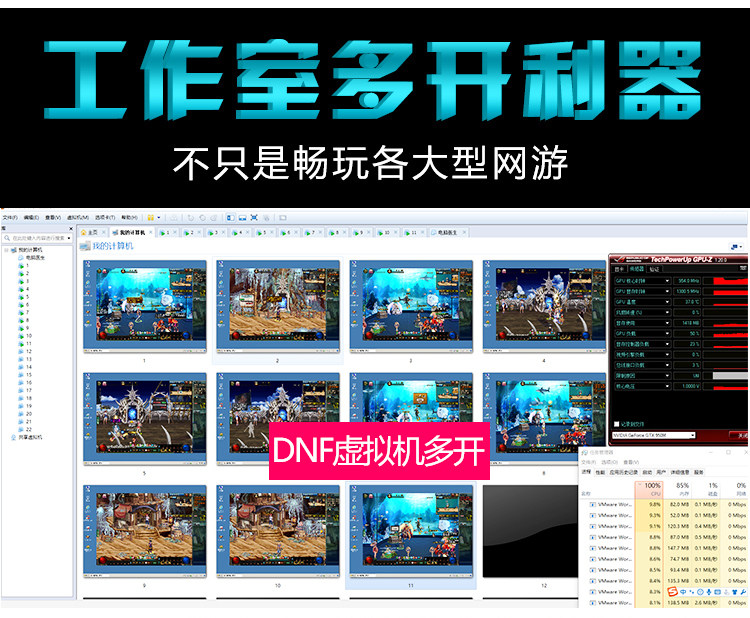Select 共享虚拟机 in the library tree
Viewport: 750px width, 618px height.
27,437
